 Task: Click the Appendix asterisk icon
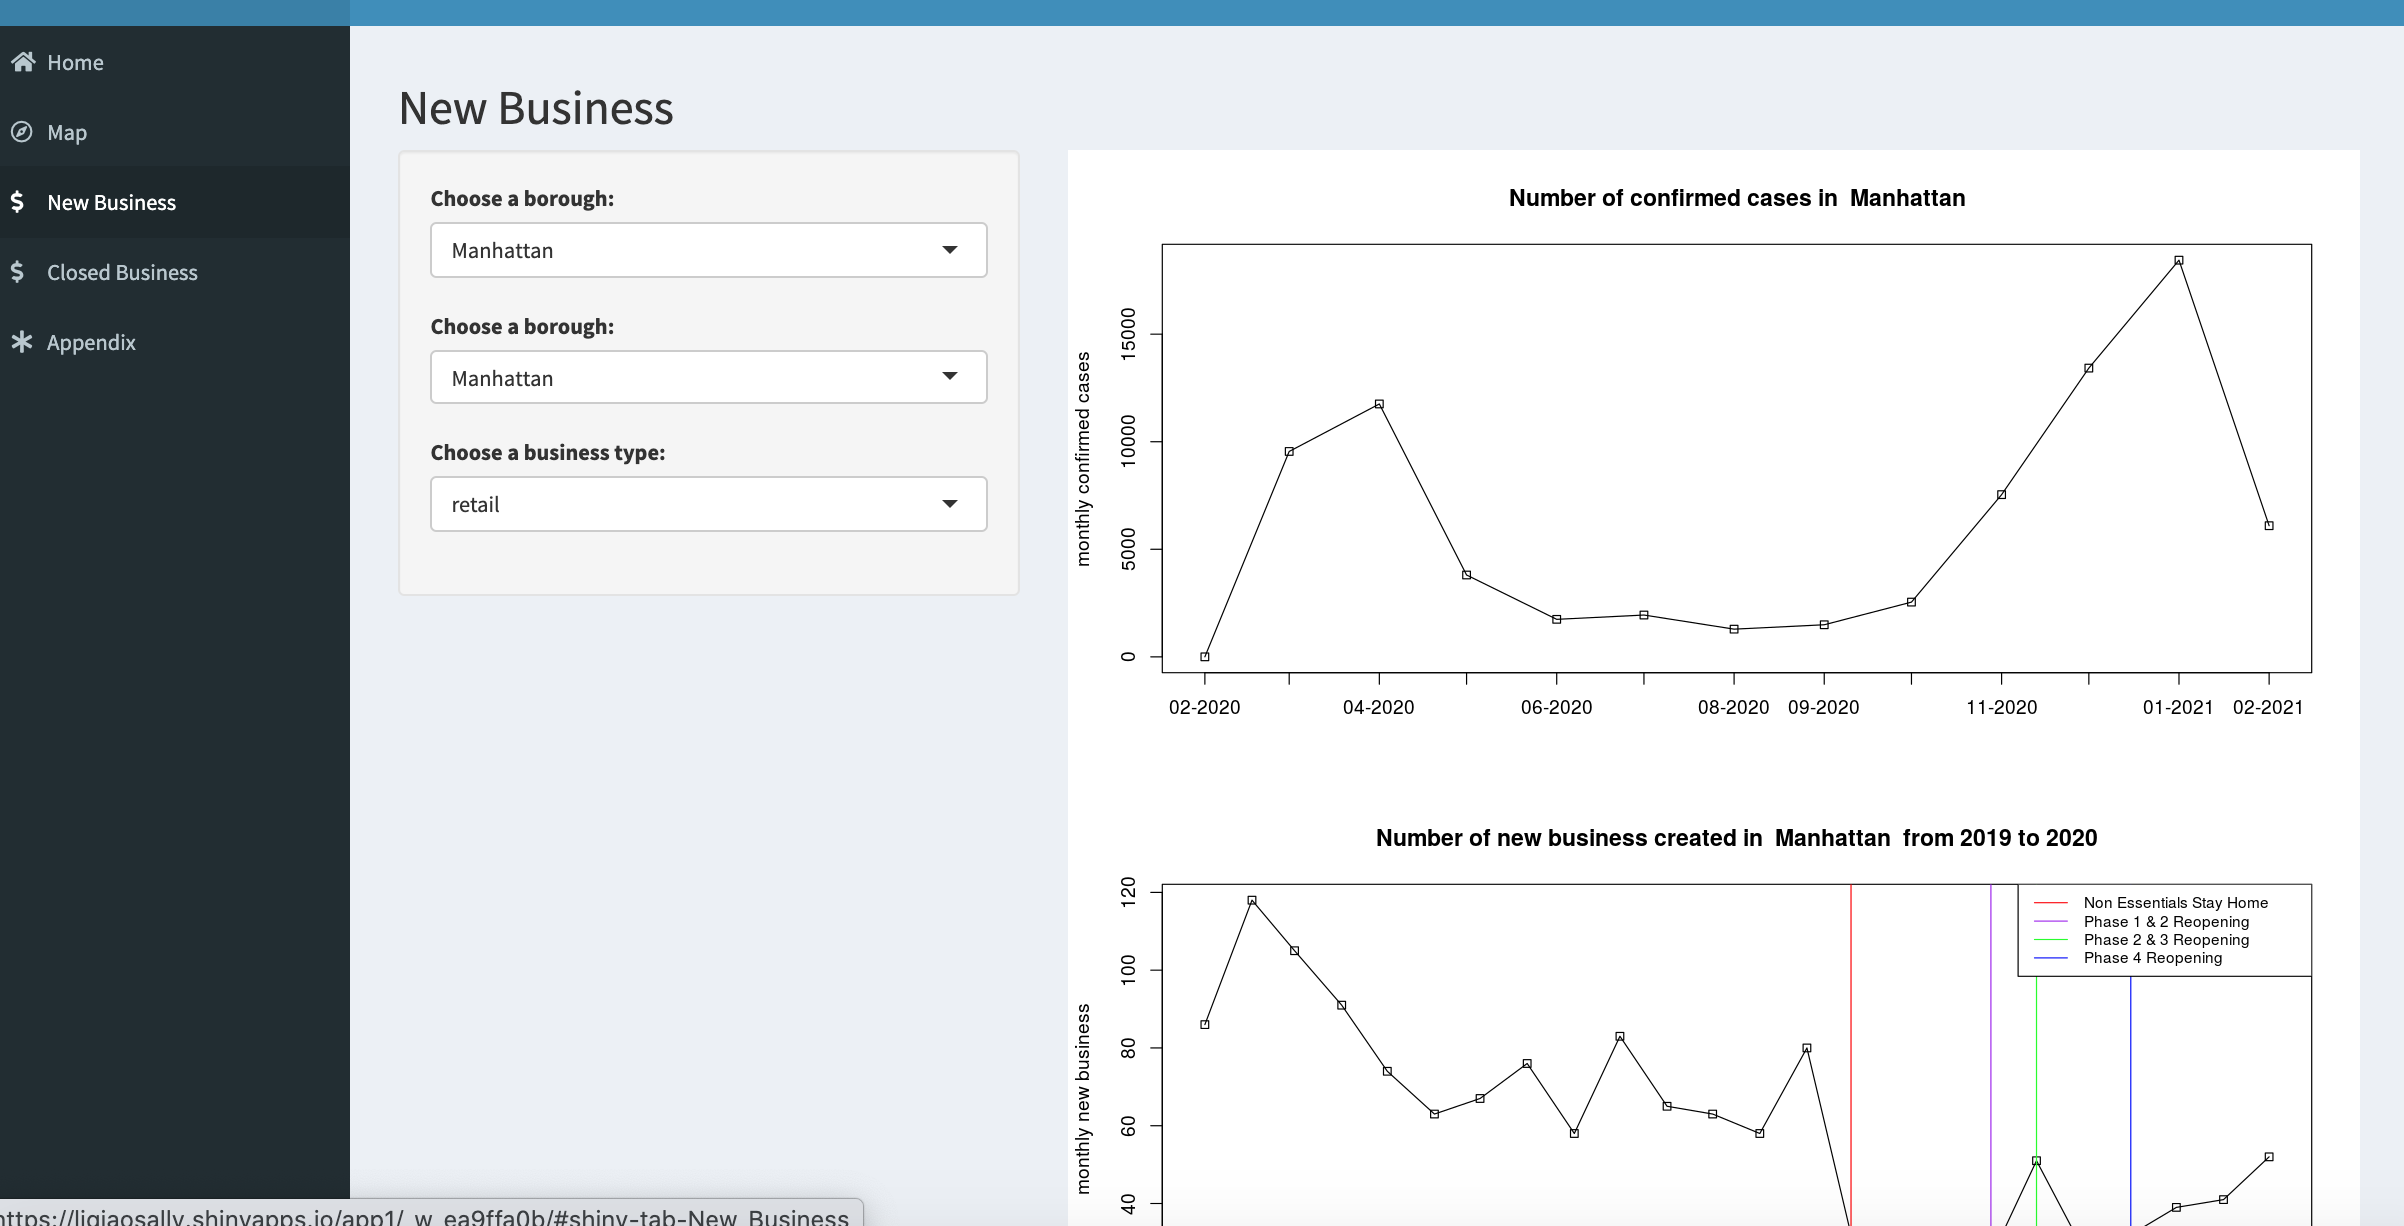(22, 342)
